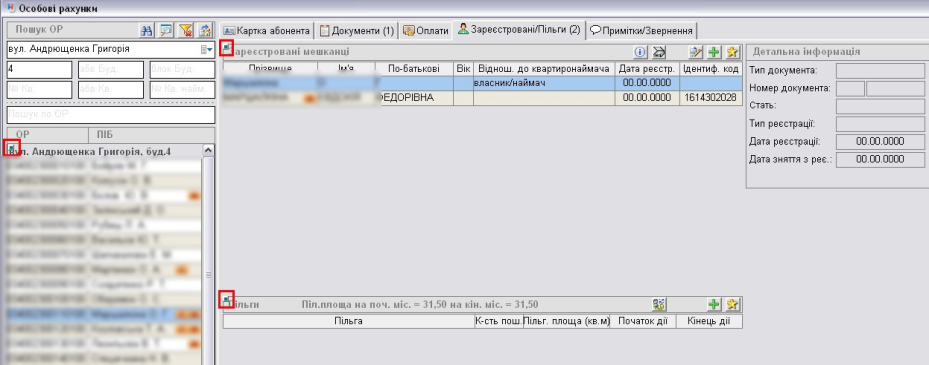
Task: Sort by Дата реєстр. column header
Action: click(647, 69)
